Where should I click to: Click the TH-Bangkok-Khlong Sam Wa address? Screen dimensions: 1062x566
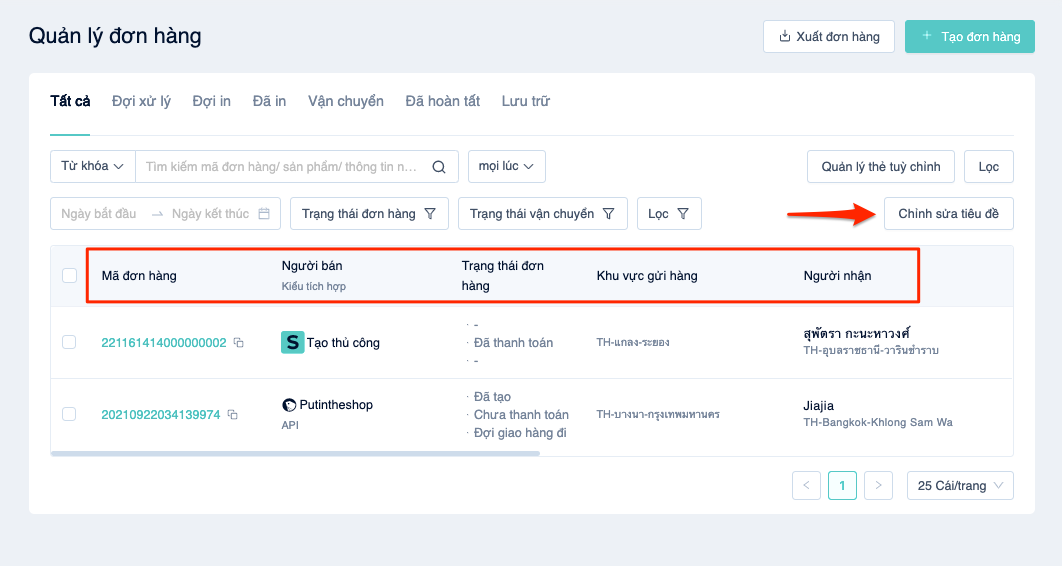click(878, 422)
